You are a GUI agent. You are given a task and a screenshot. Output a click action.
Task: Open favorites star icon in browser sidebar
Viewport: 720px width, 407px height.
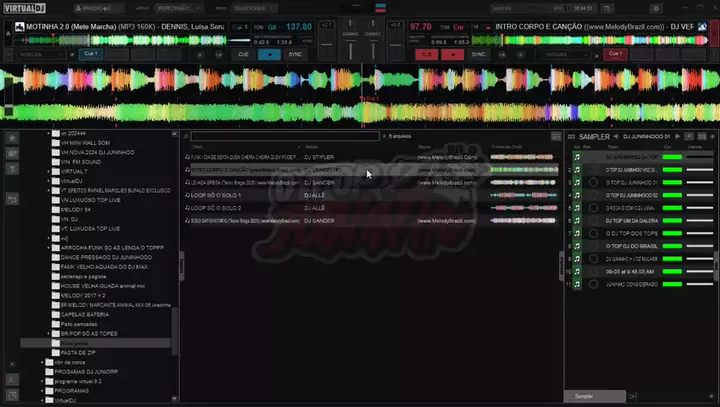[12, 137]
